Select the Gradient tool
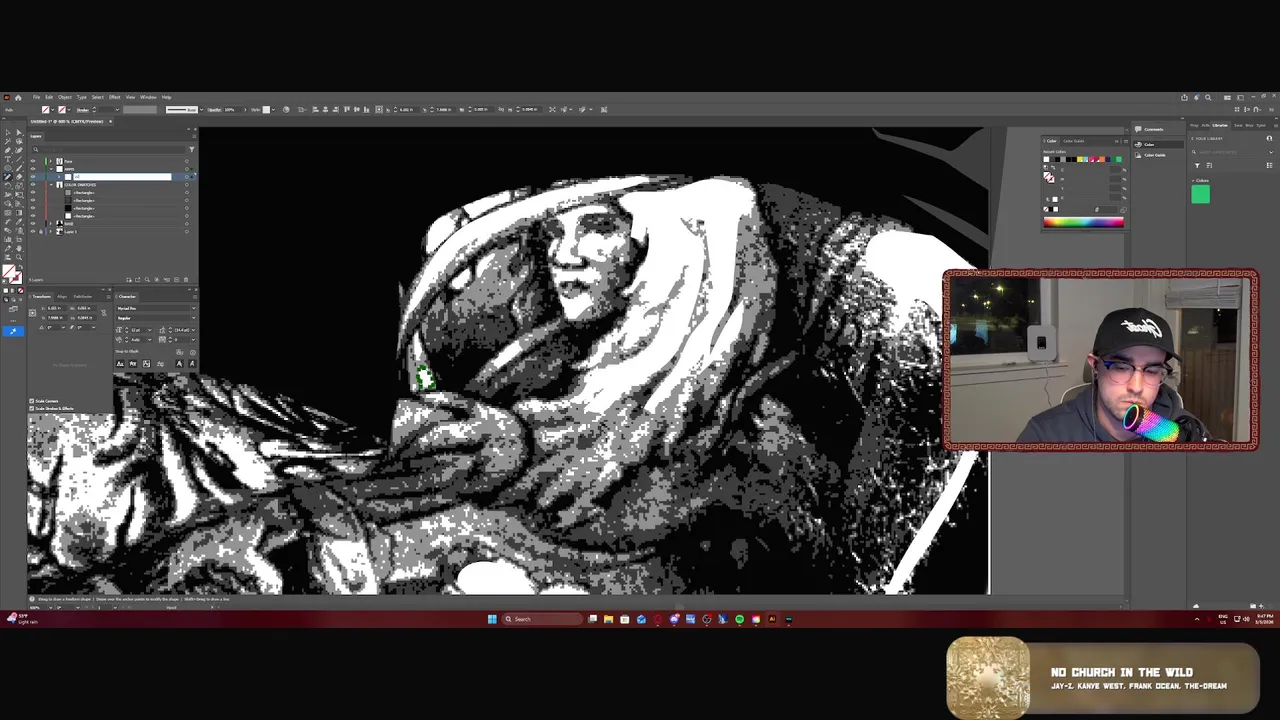The image size is (1280, 720). (x=19, y=213)
